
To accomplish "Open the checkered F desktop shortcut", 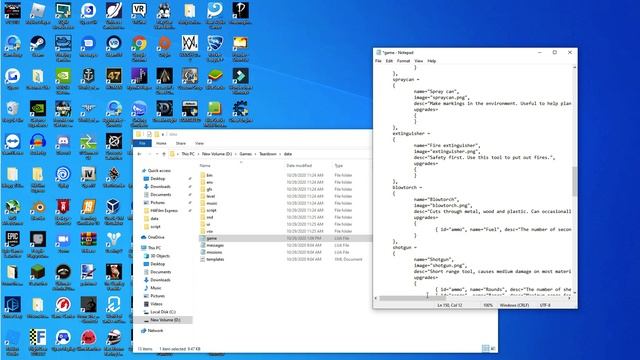I will (x=38, y=342).
